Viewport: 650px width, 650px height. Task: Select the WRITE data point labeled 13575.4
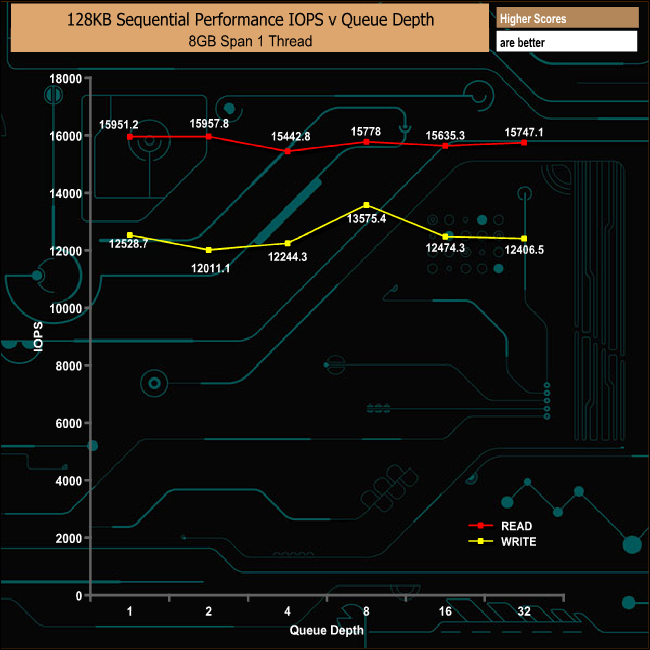coord(366,205)
